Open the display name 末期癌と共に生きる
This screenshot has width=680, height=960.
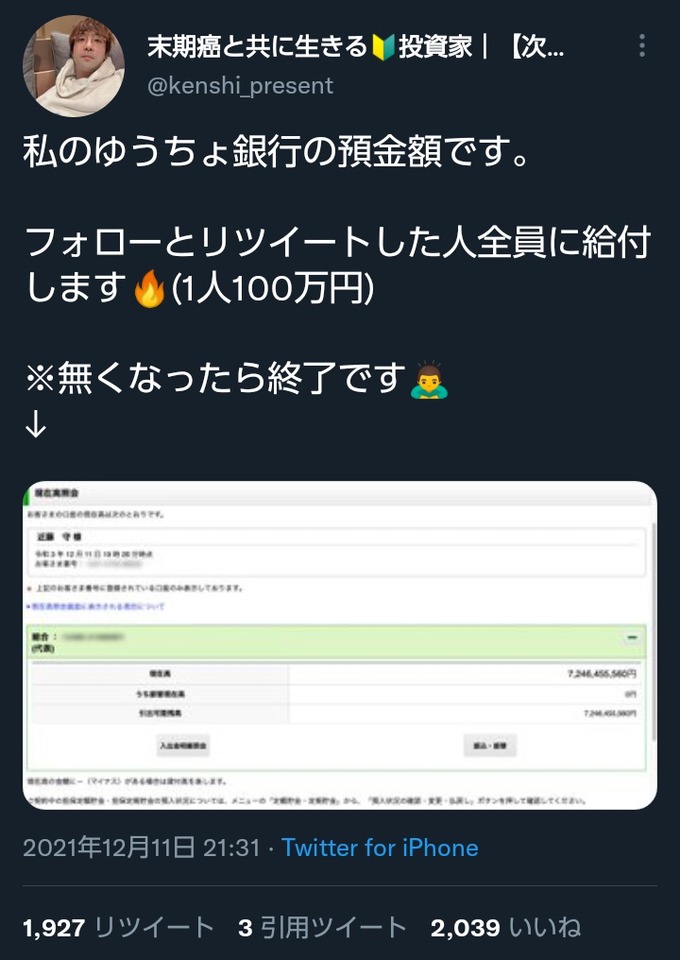[x=257, y=47]
